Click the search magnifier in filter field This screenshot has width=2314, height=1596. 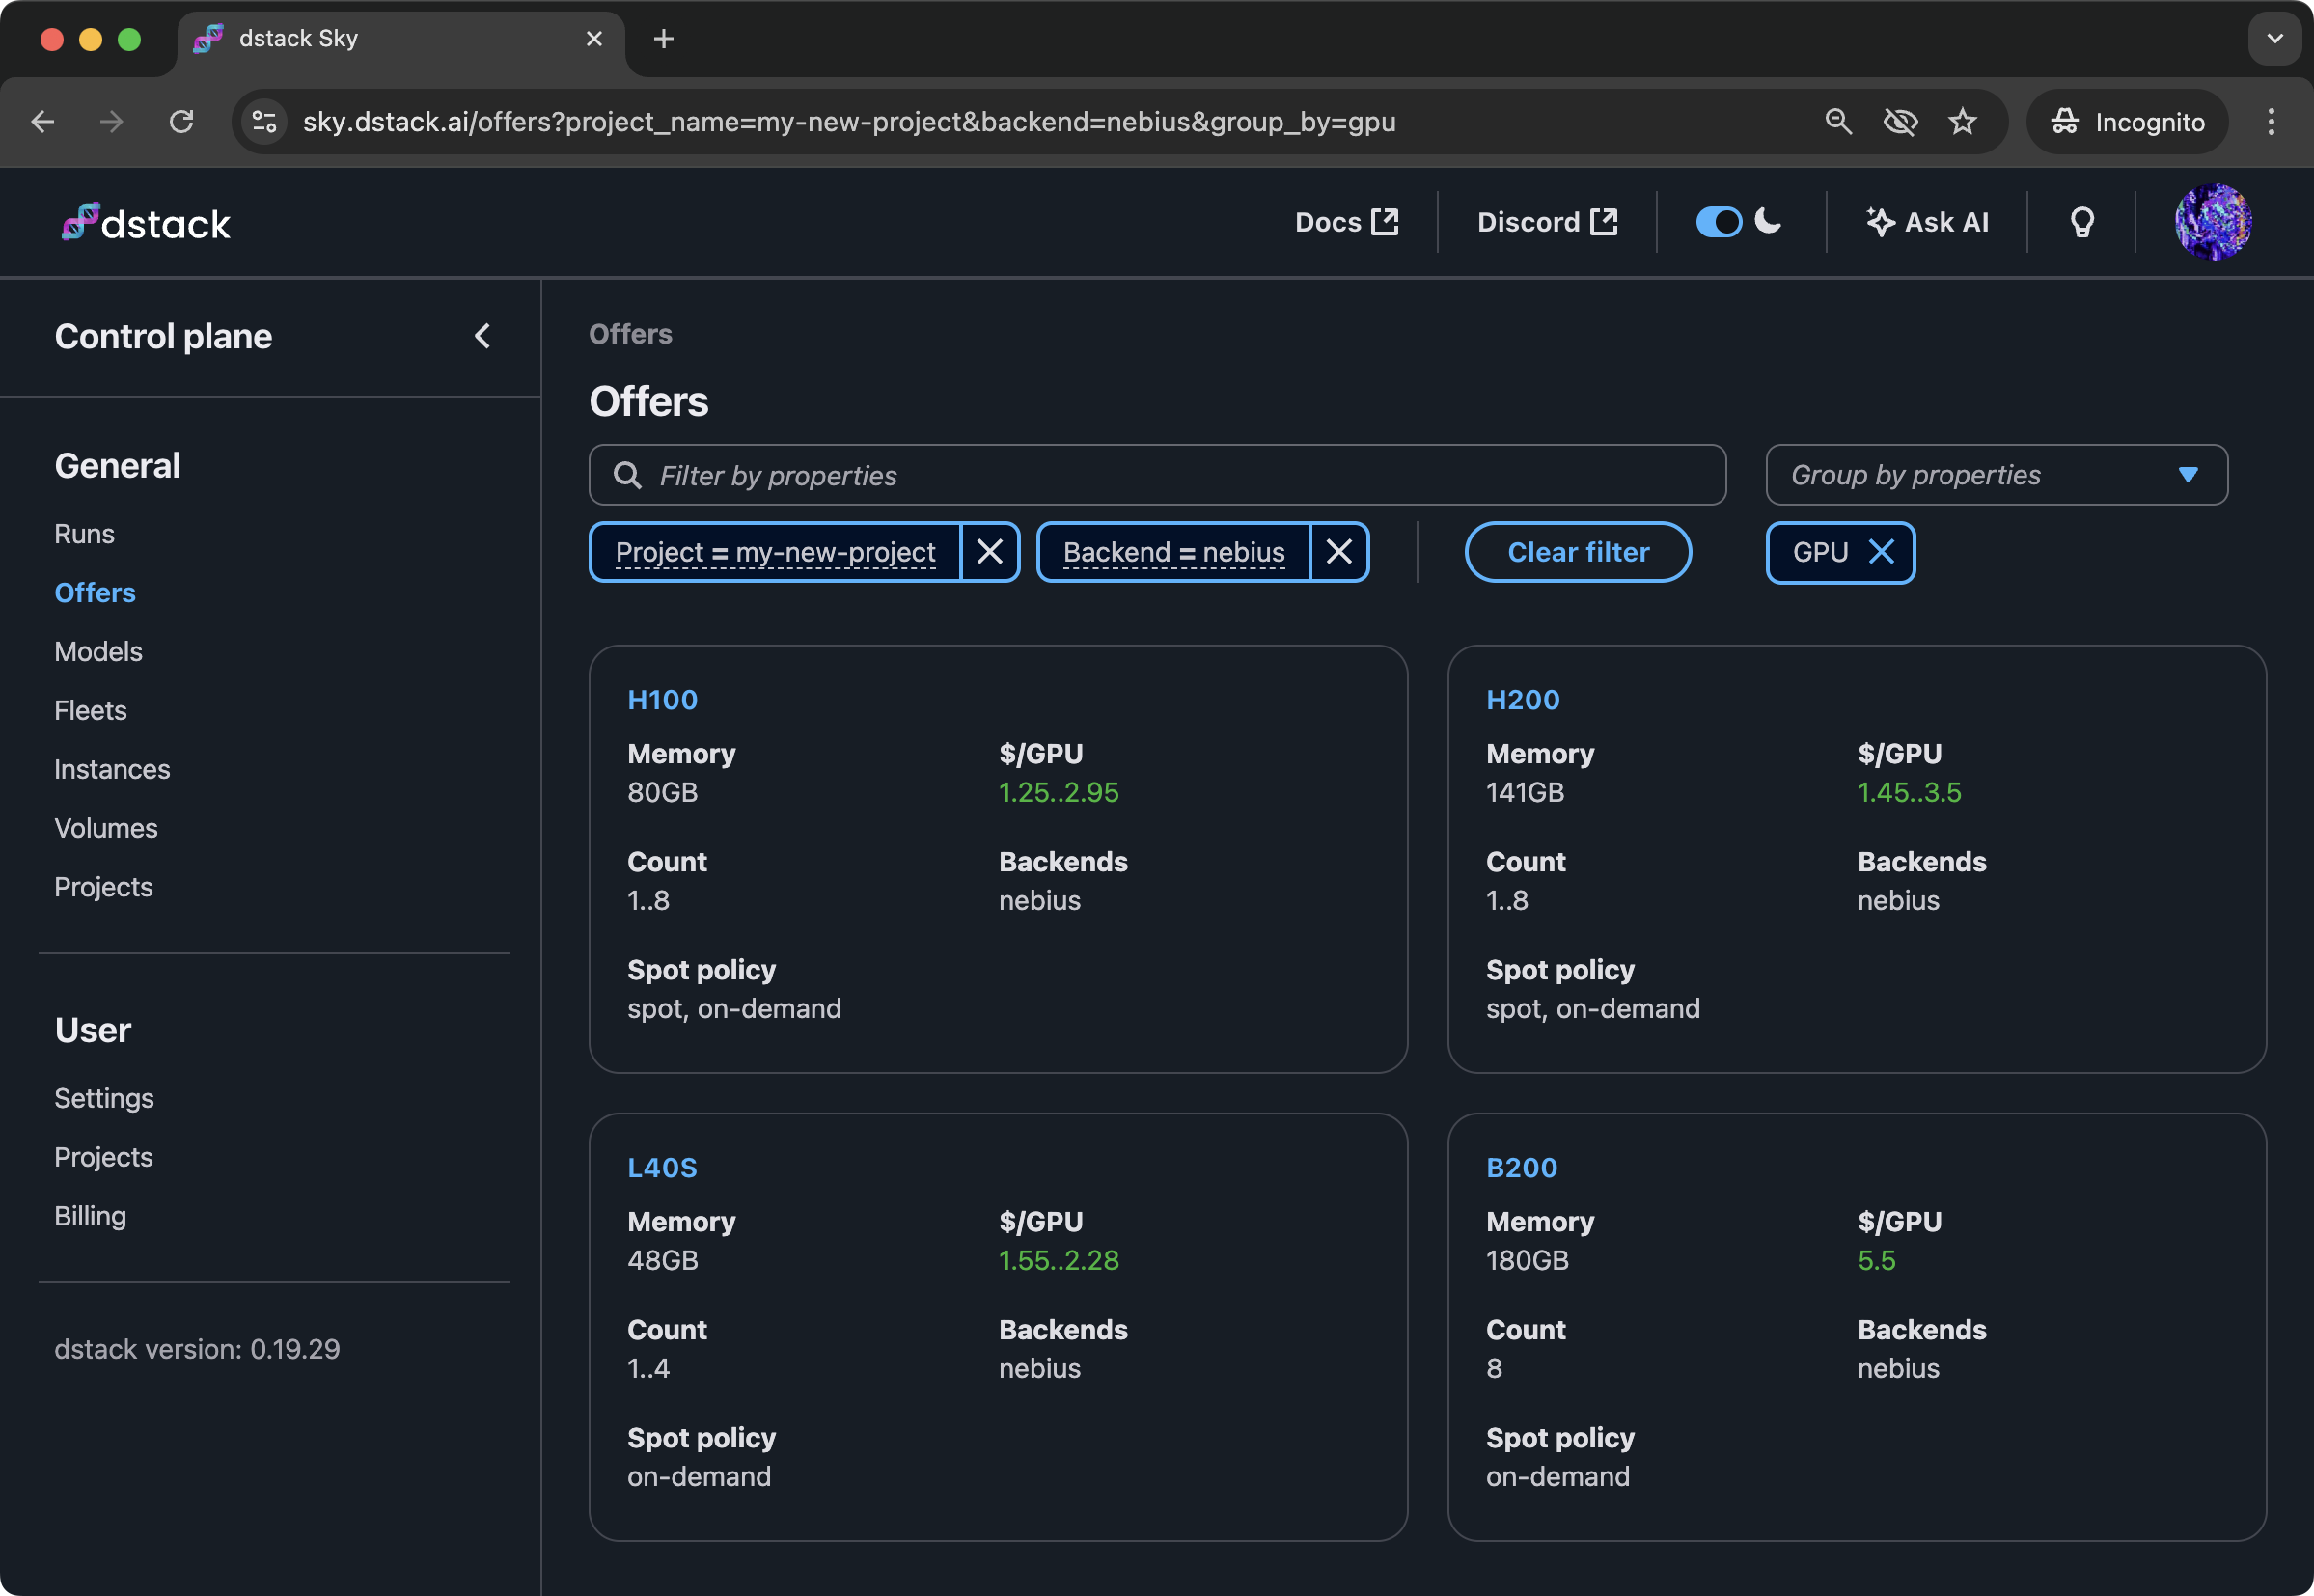pyautogui.click(x=627, y=475)
